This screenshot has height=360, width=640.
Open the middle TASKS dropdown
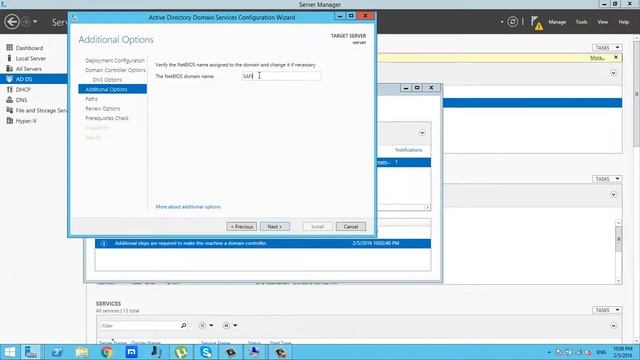607,179
